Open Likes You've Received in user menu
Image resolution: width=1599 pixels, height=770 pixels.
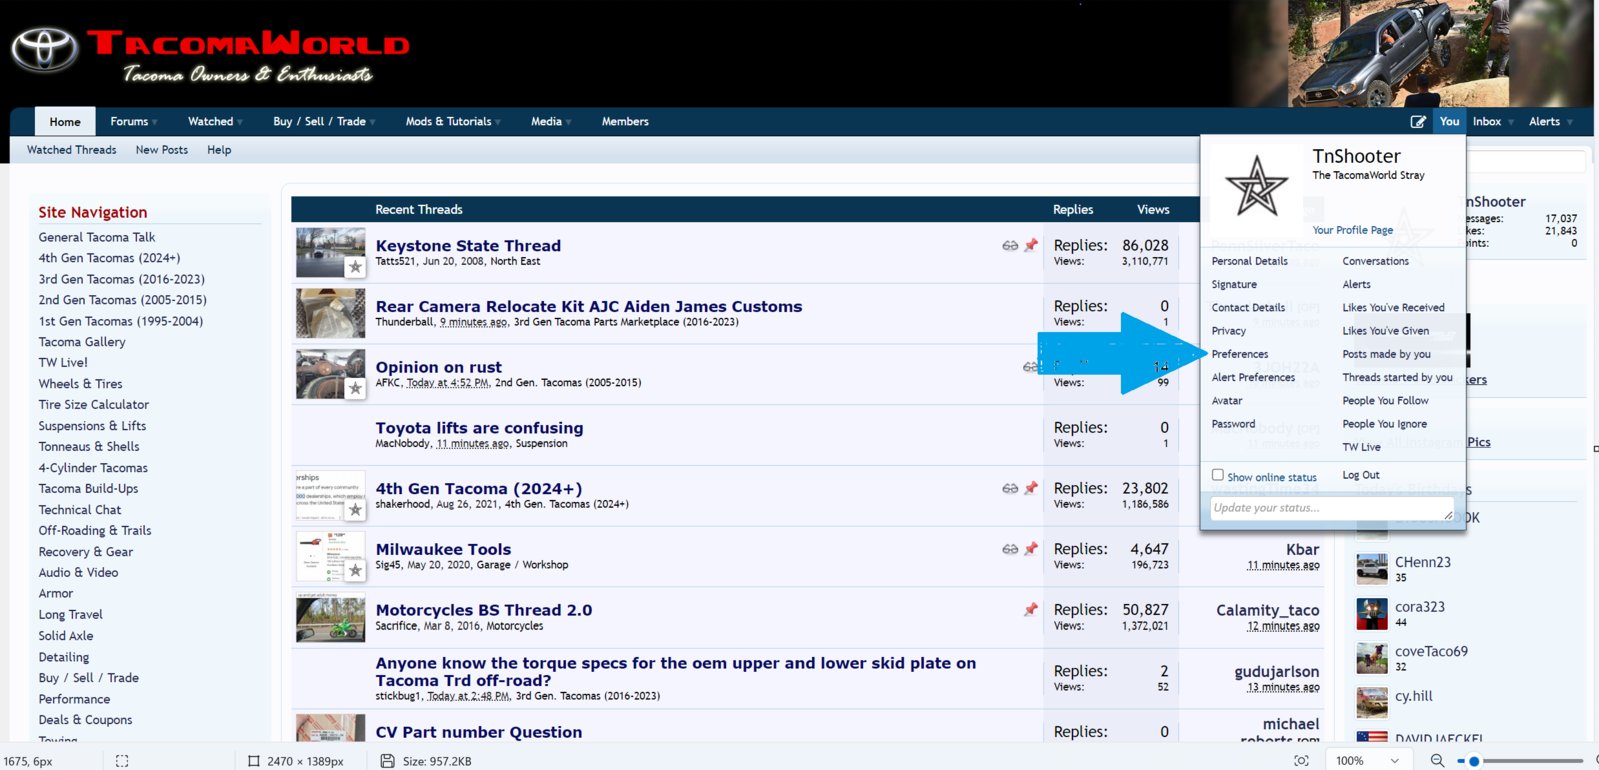point(1393,307)
